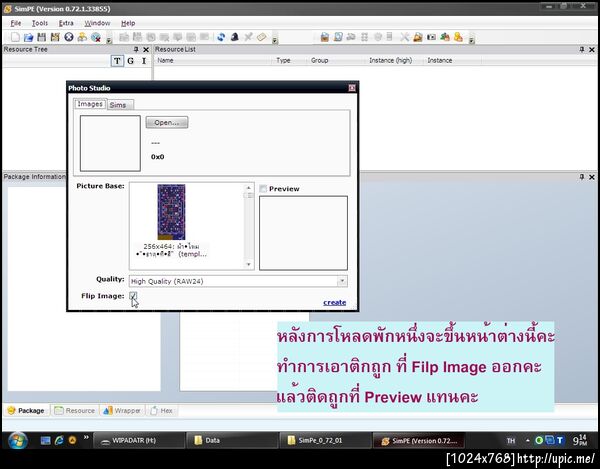Click the crossed wrench tools icon in right toolbar
The image size is (600, 469).
[x=404, y=37]
